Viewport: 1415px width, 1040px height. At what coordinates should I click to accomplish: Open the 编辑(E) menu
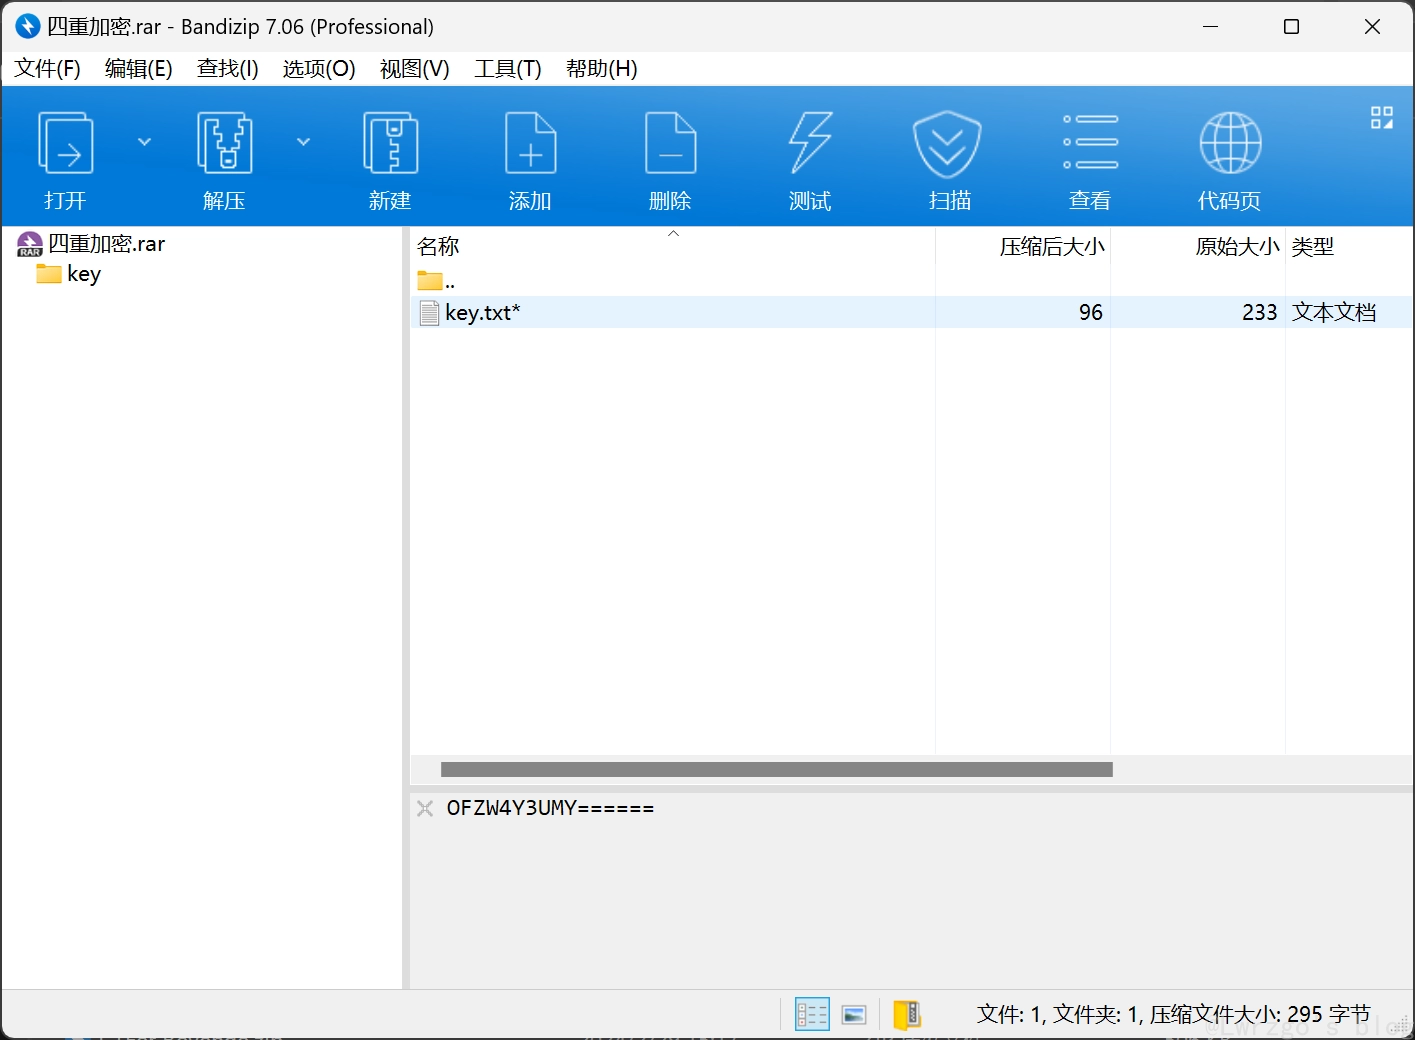[139, 69]
